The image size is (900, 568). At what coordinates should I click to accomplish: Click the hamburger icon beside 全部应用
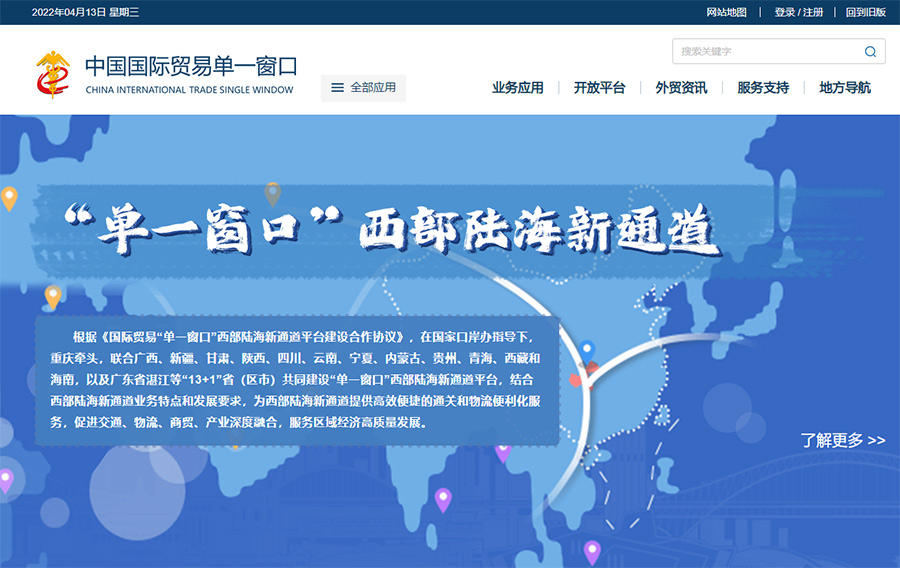(x=338, y=88)
